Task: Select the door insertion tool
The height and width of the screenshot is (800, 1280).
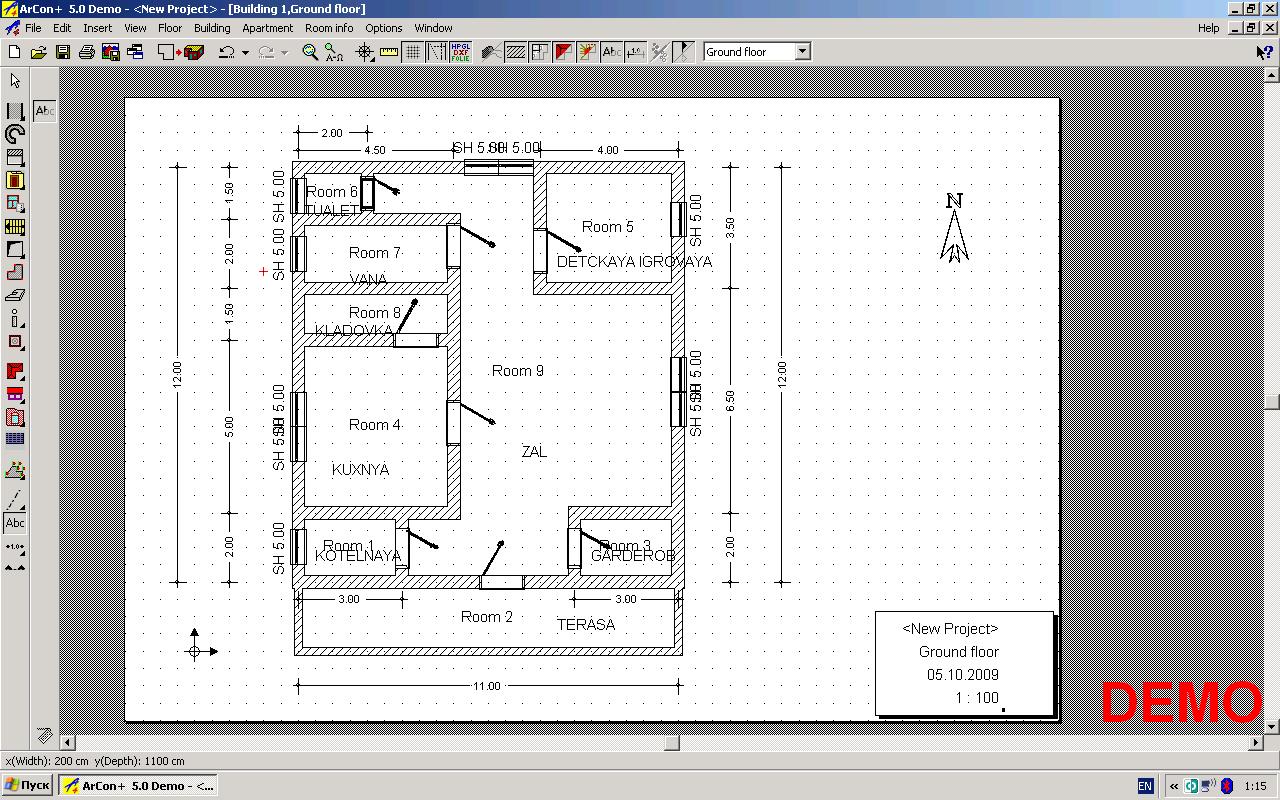Action: coord(15,180)
